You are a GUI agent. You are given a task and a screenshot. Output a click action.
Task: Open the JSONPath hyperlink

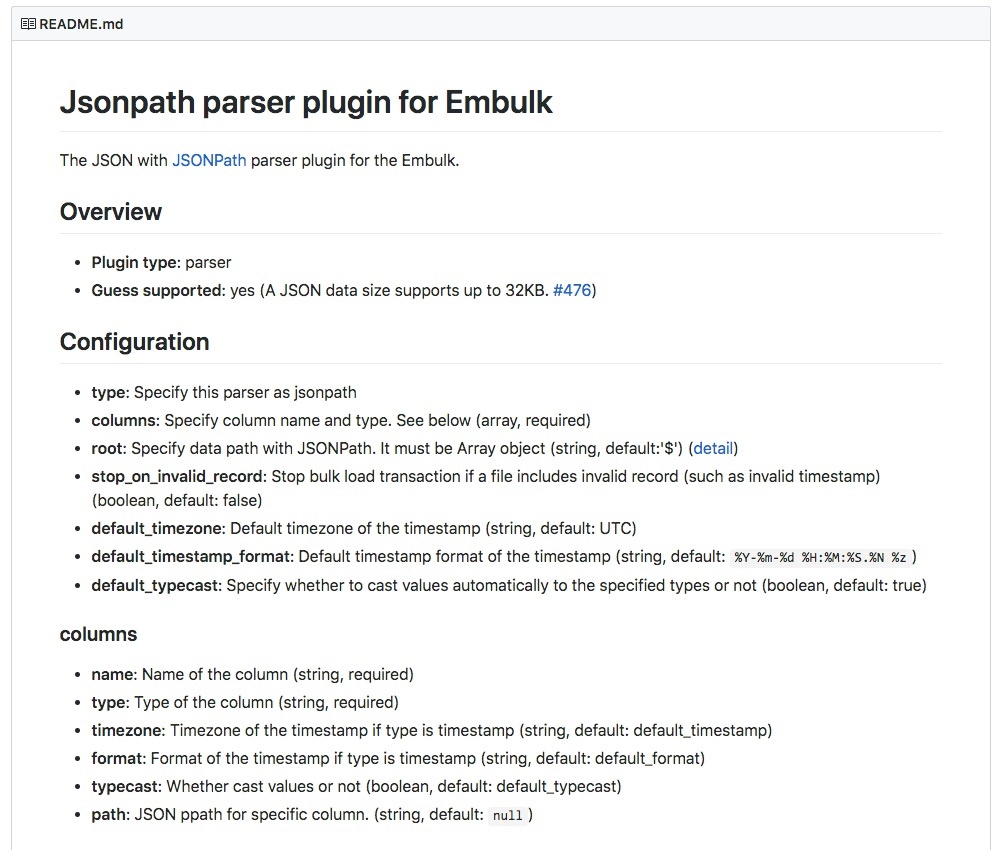(209, 160)
